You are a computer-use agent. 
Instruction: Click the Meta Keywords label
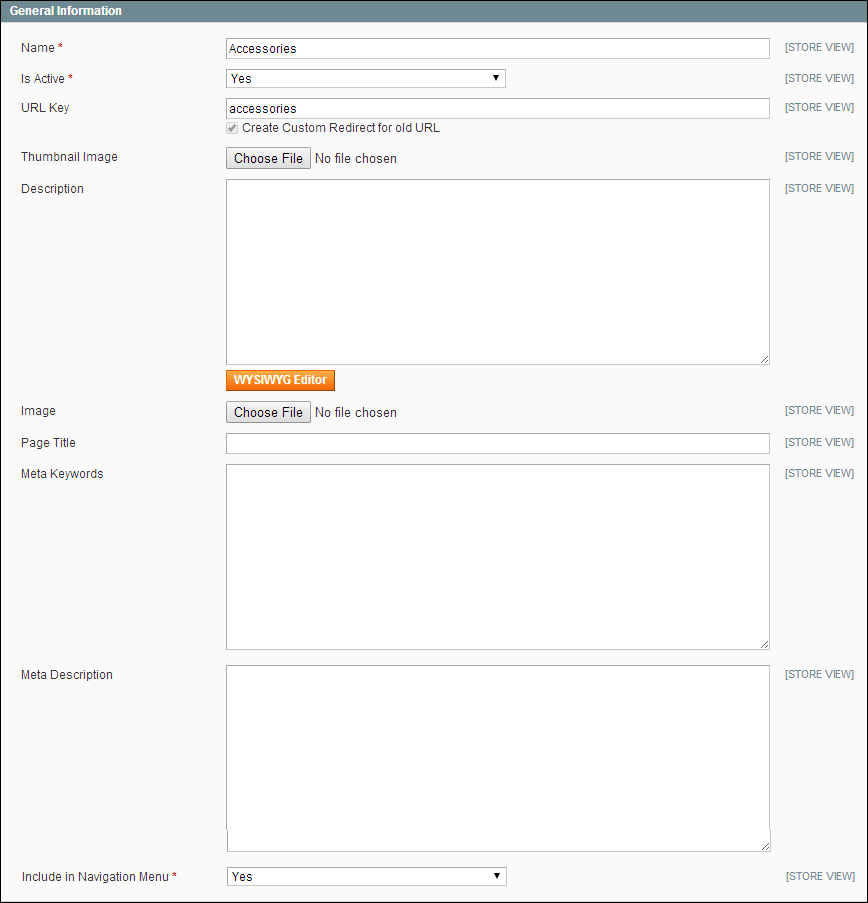point(62,474)
